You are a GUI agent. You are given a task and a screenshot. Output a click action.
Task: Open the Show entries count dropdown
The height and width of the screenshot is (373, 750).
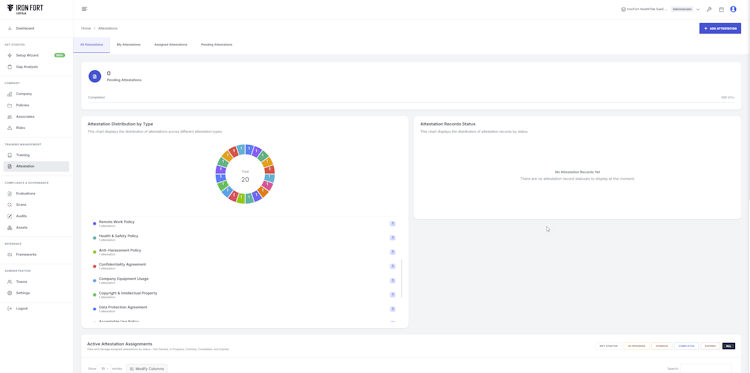pyautogui.click(x=104, y=369)
